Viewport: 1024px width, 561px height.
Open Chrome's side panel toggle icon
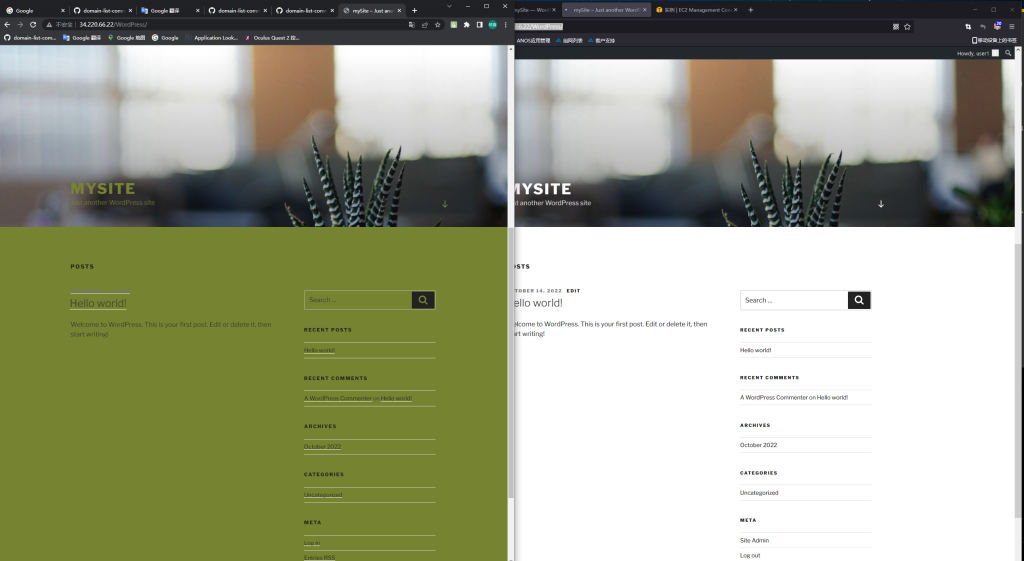tap(479, 24)
